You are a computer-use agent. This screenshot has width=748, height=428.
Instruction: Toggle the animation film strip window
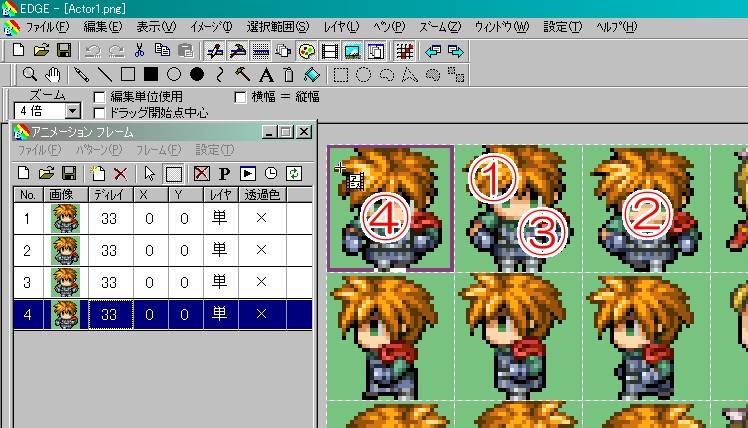click(x=330, y=51)
